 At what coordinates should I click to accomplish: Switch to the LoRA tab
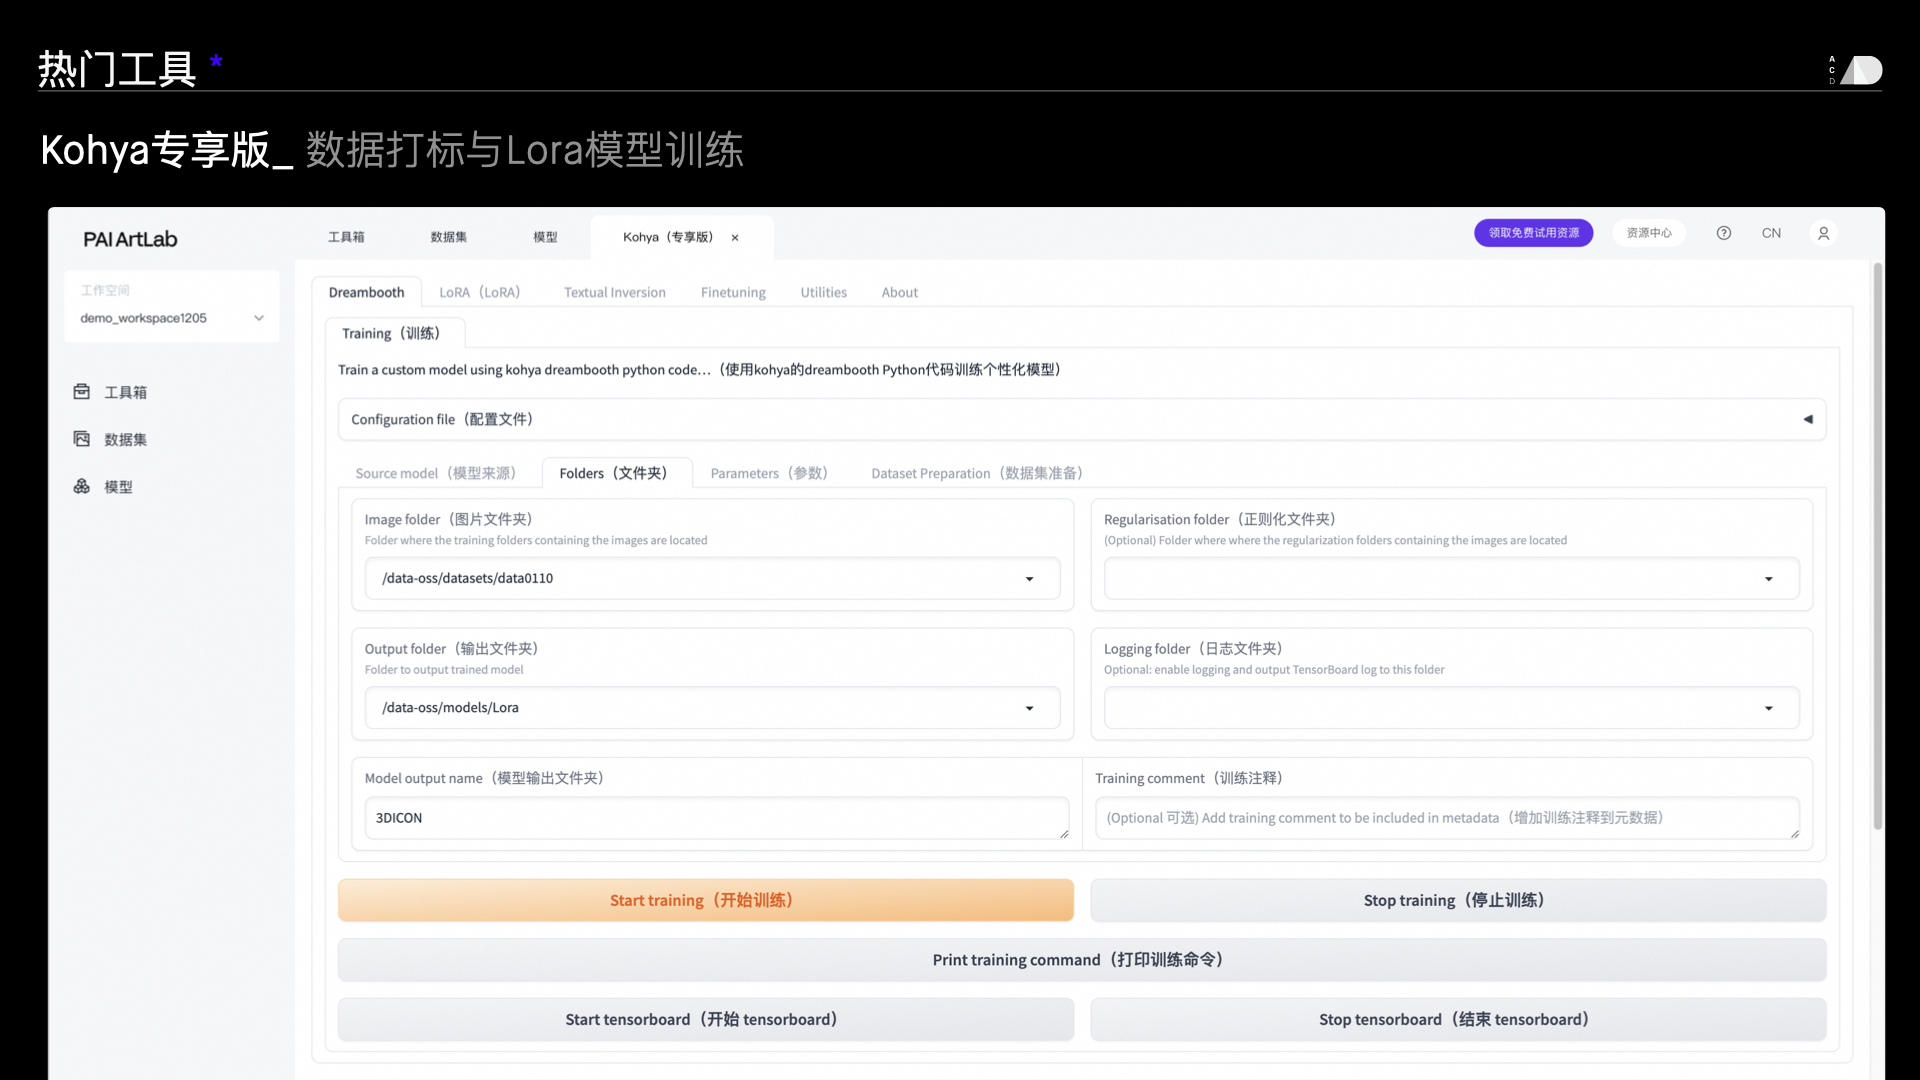click(x=480, y=292)
